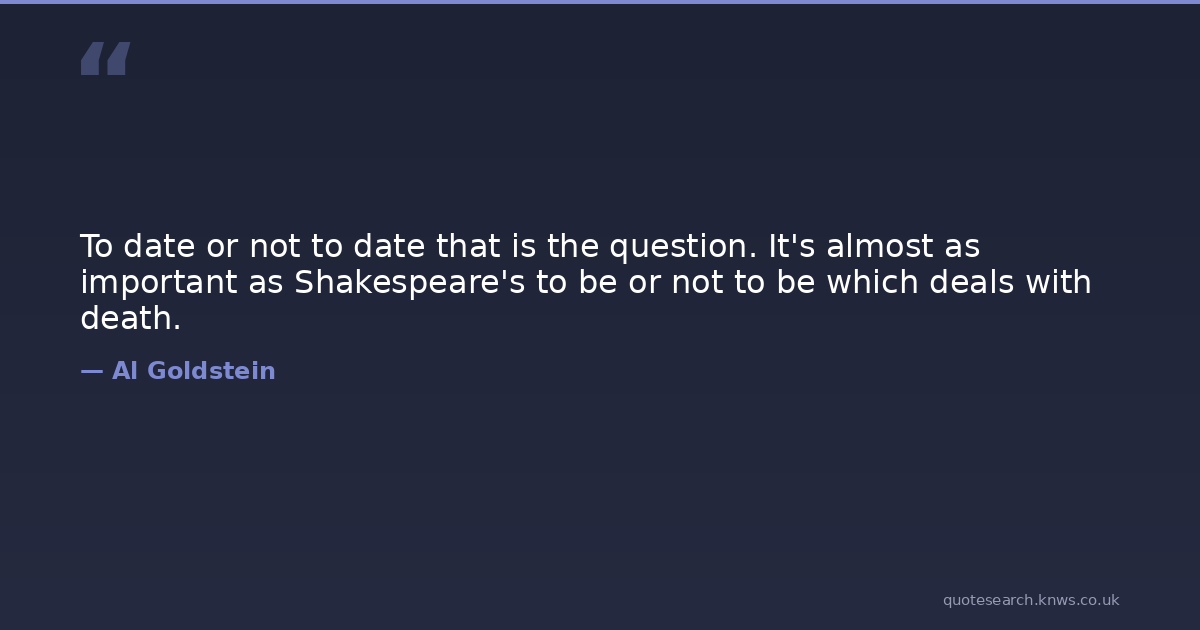Click the word "almost" in the first line

tap(874, 246)
